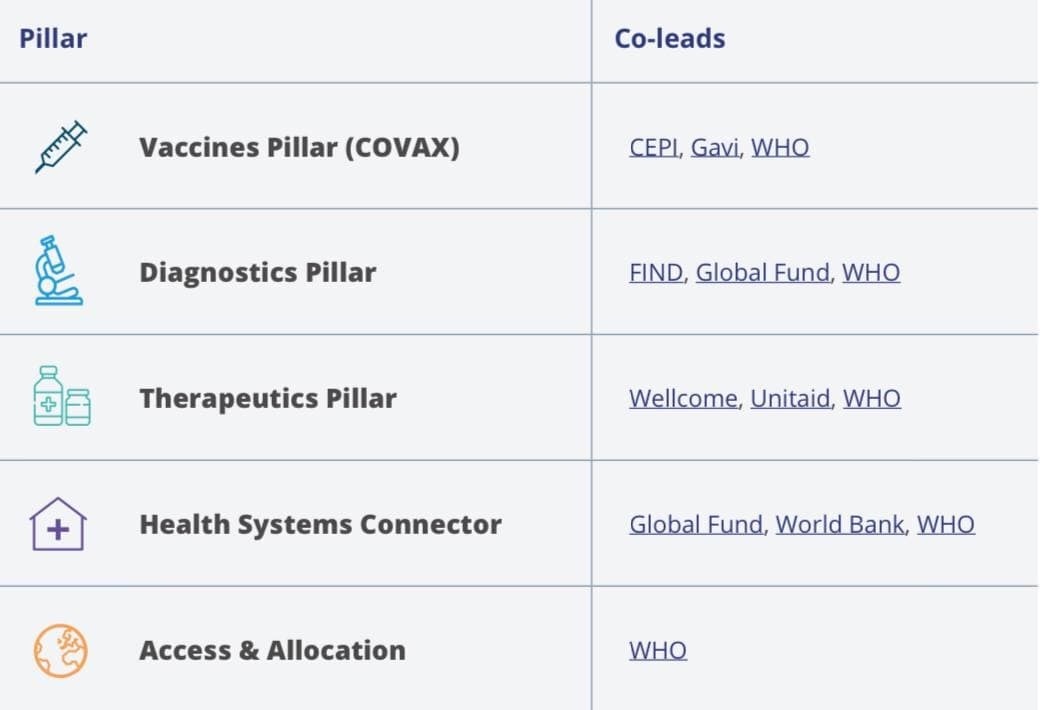Image resolution: width=1043 pixels, height=710 pixels.
Task: Select the Health Systems Connector title
Action: [320, 525]
